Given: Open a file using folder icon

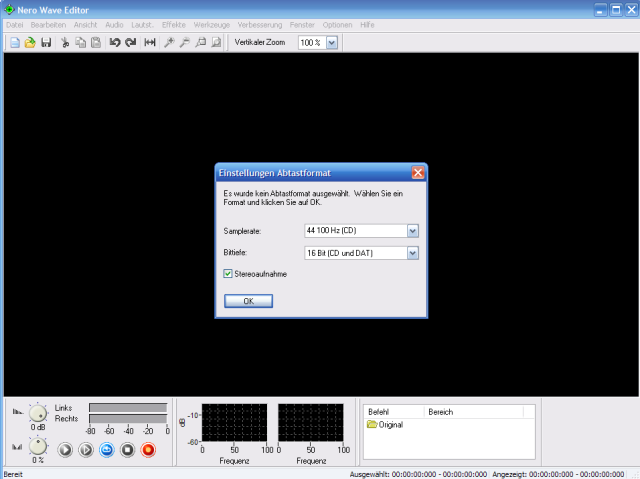Looking at the screenshot, I should 30,42.
